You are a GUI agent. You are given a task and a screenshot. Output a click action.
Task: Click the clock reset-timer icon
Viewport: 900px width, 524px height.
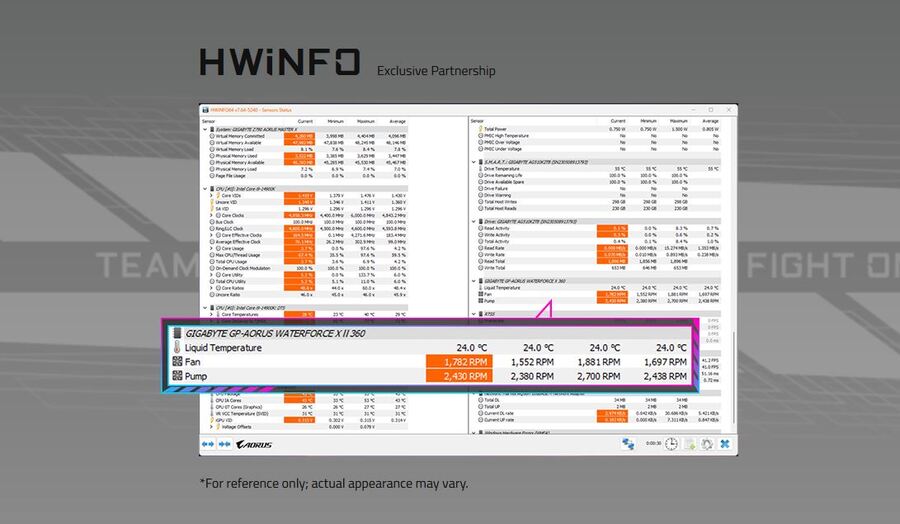pos(671,444)
